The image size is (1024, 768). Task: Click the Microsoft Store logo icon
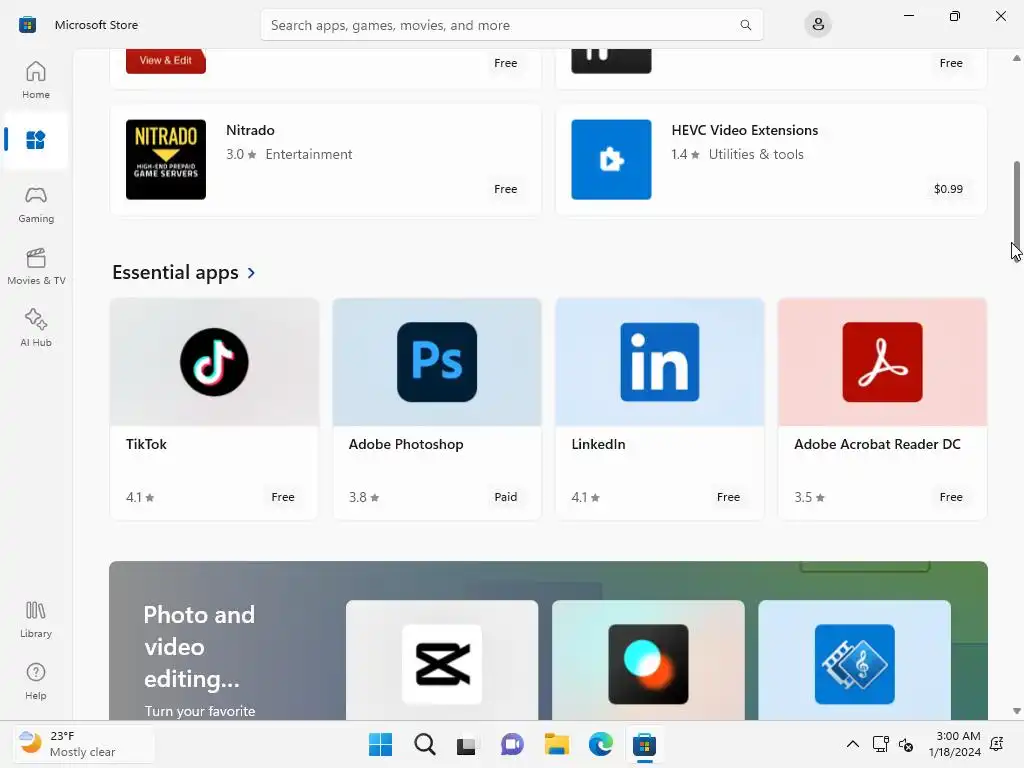(x=27, y=25)
